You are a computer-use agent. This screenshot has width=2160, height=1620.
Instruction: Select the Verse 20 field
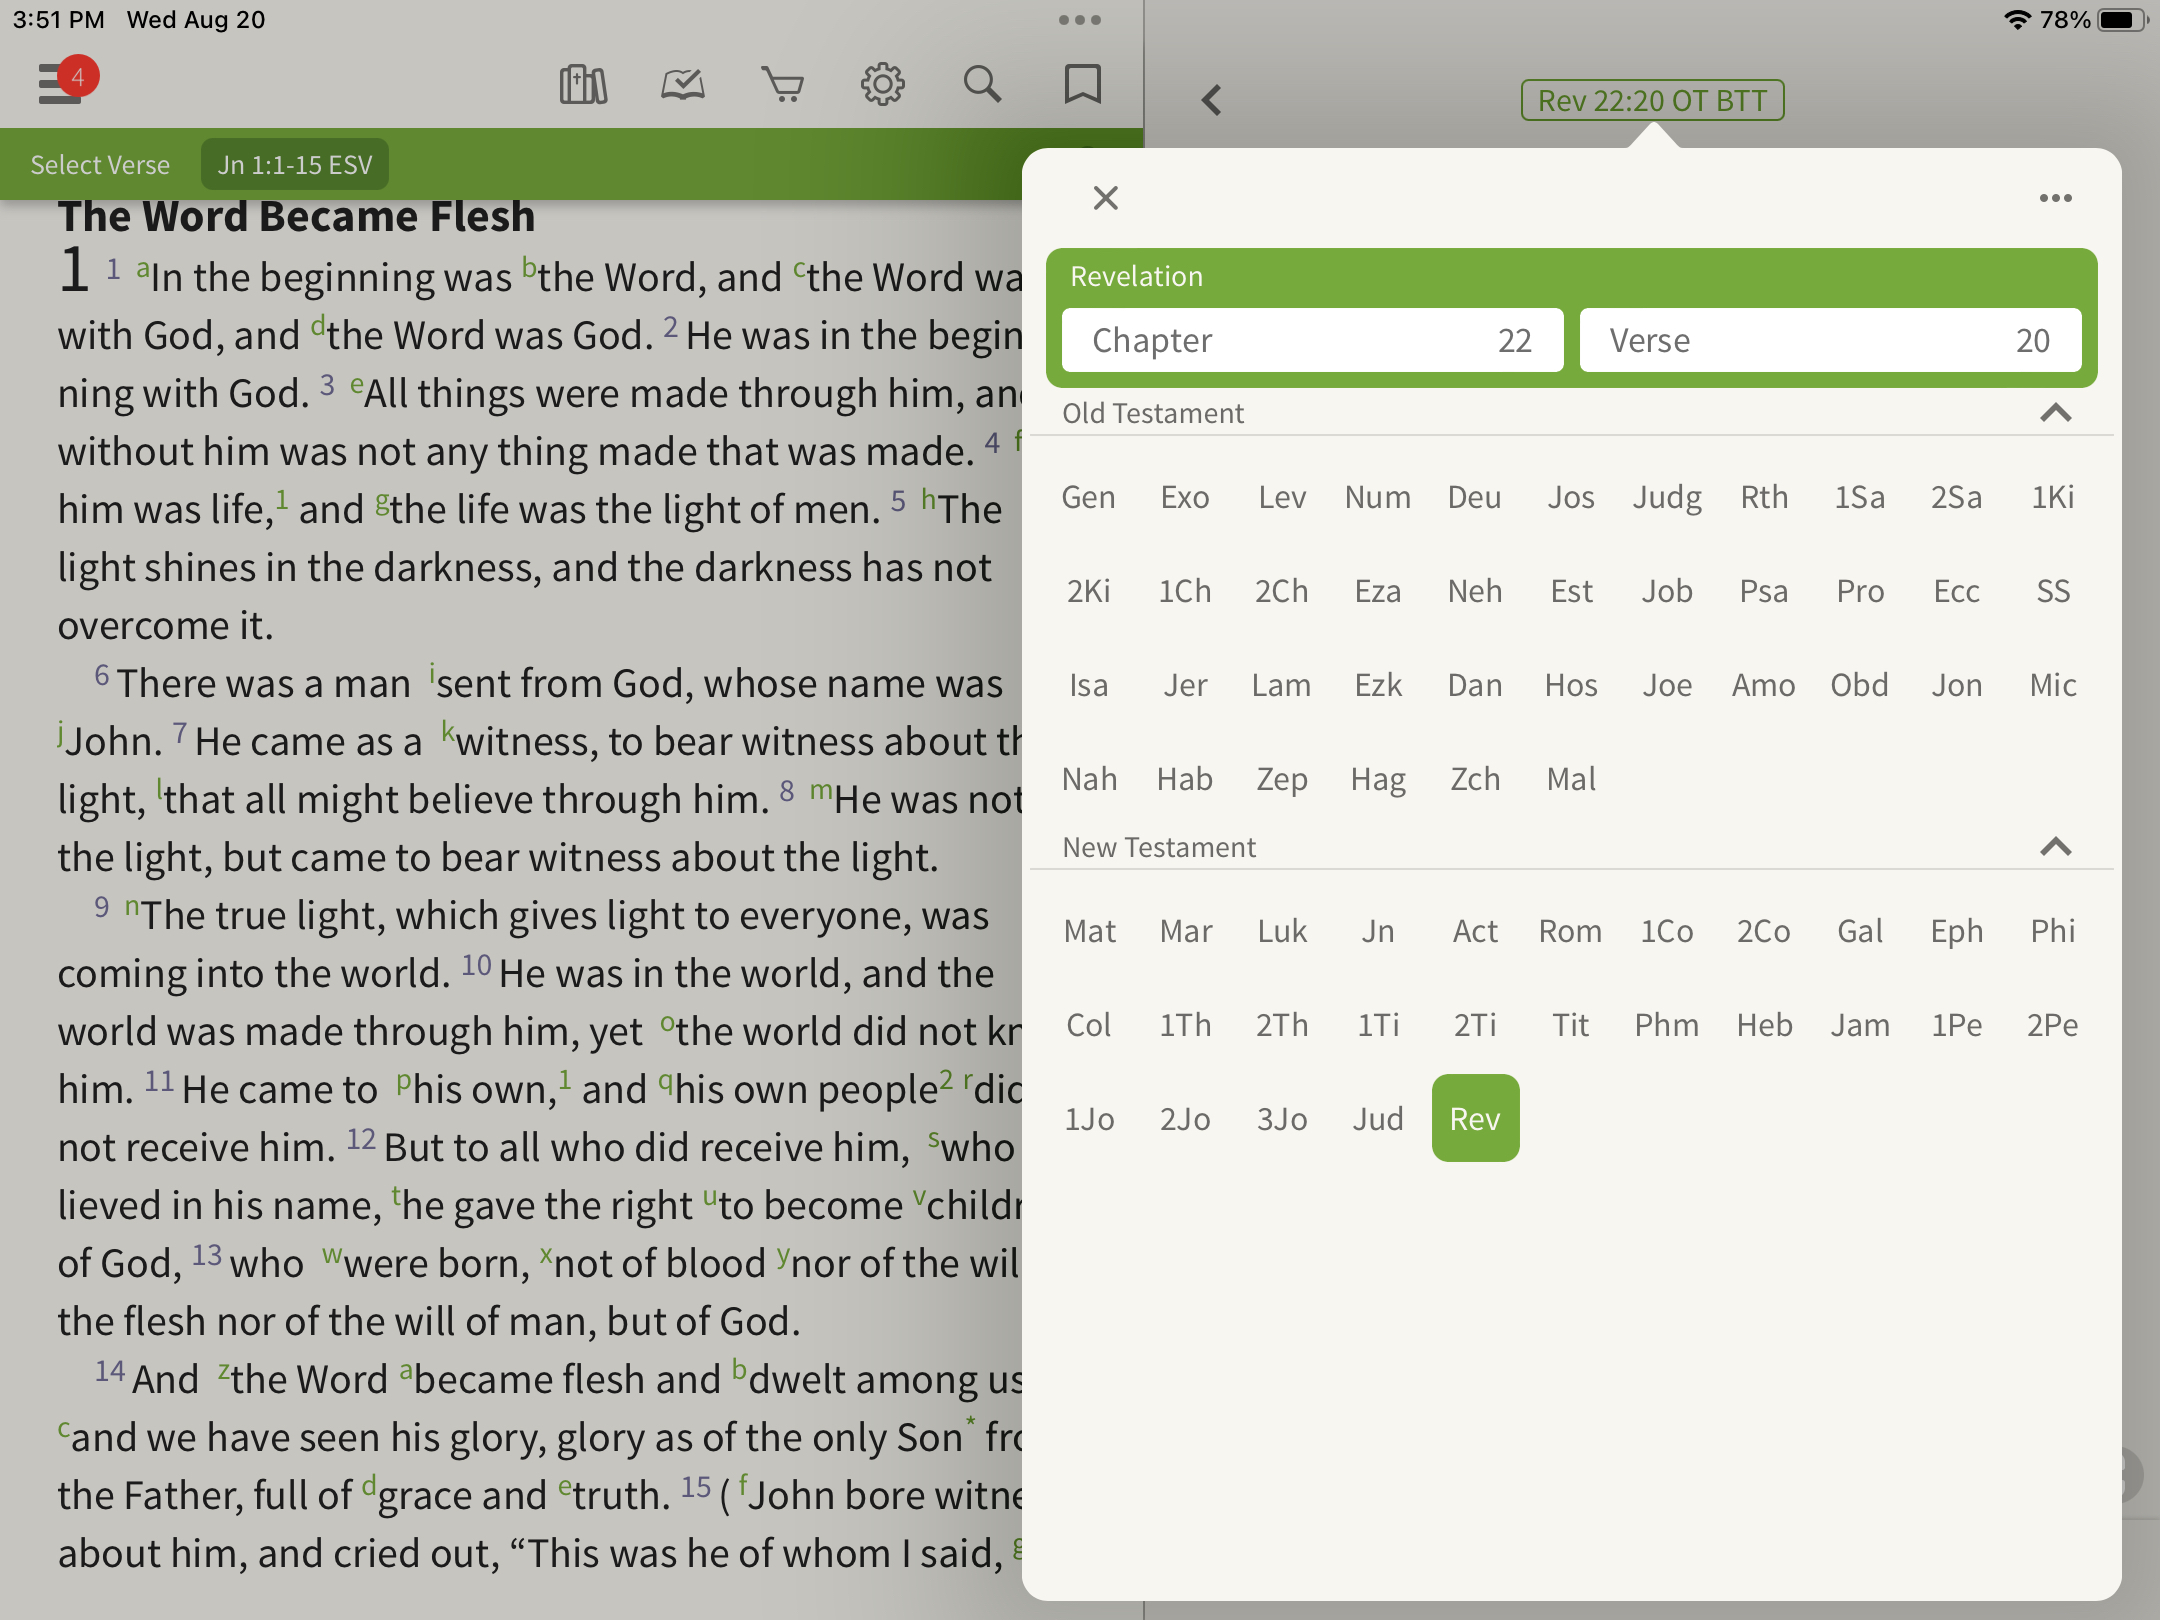click(1830, 340)
